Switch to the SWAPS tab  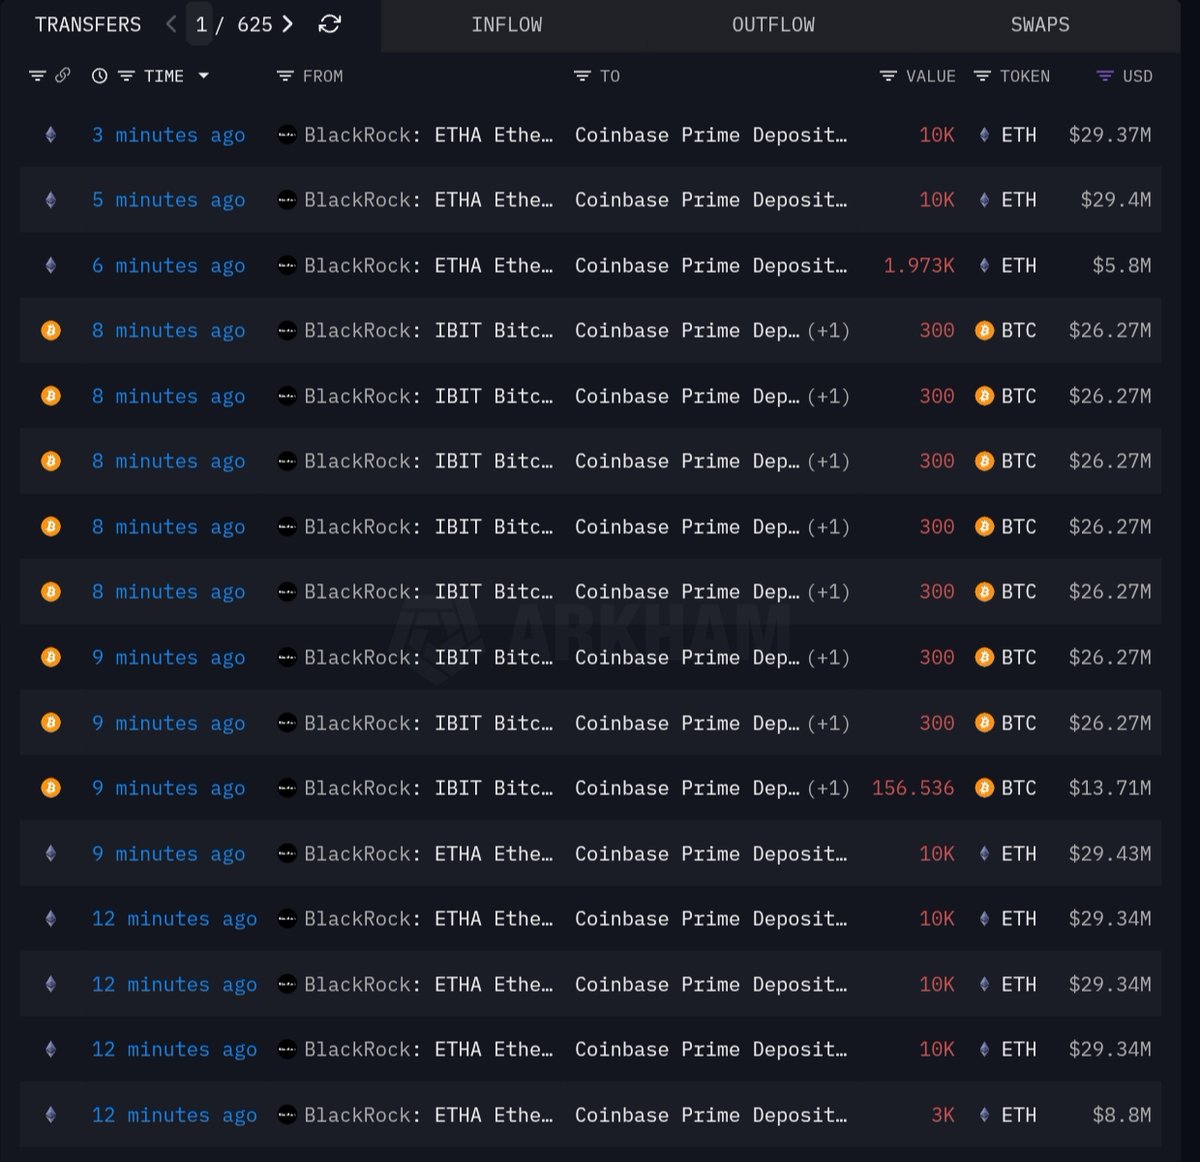pyautogui.click(x=1040, y=25)
